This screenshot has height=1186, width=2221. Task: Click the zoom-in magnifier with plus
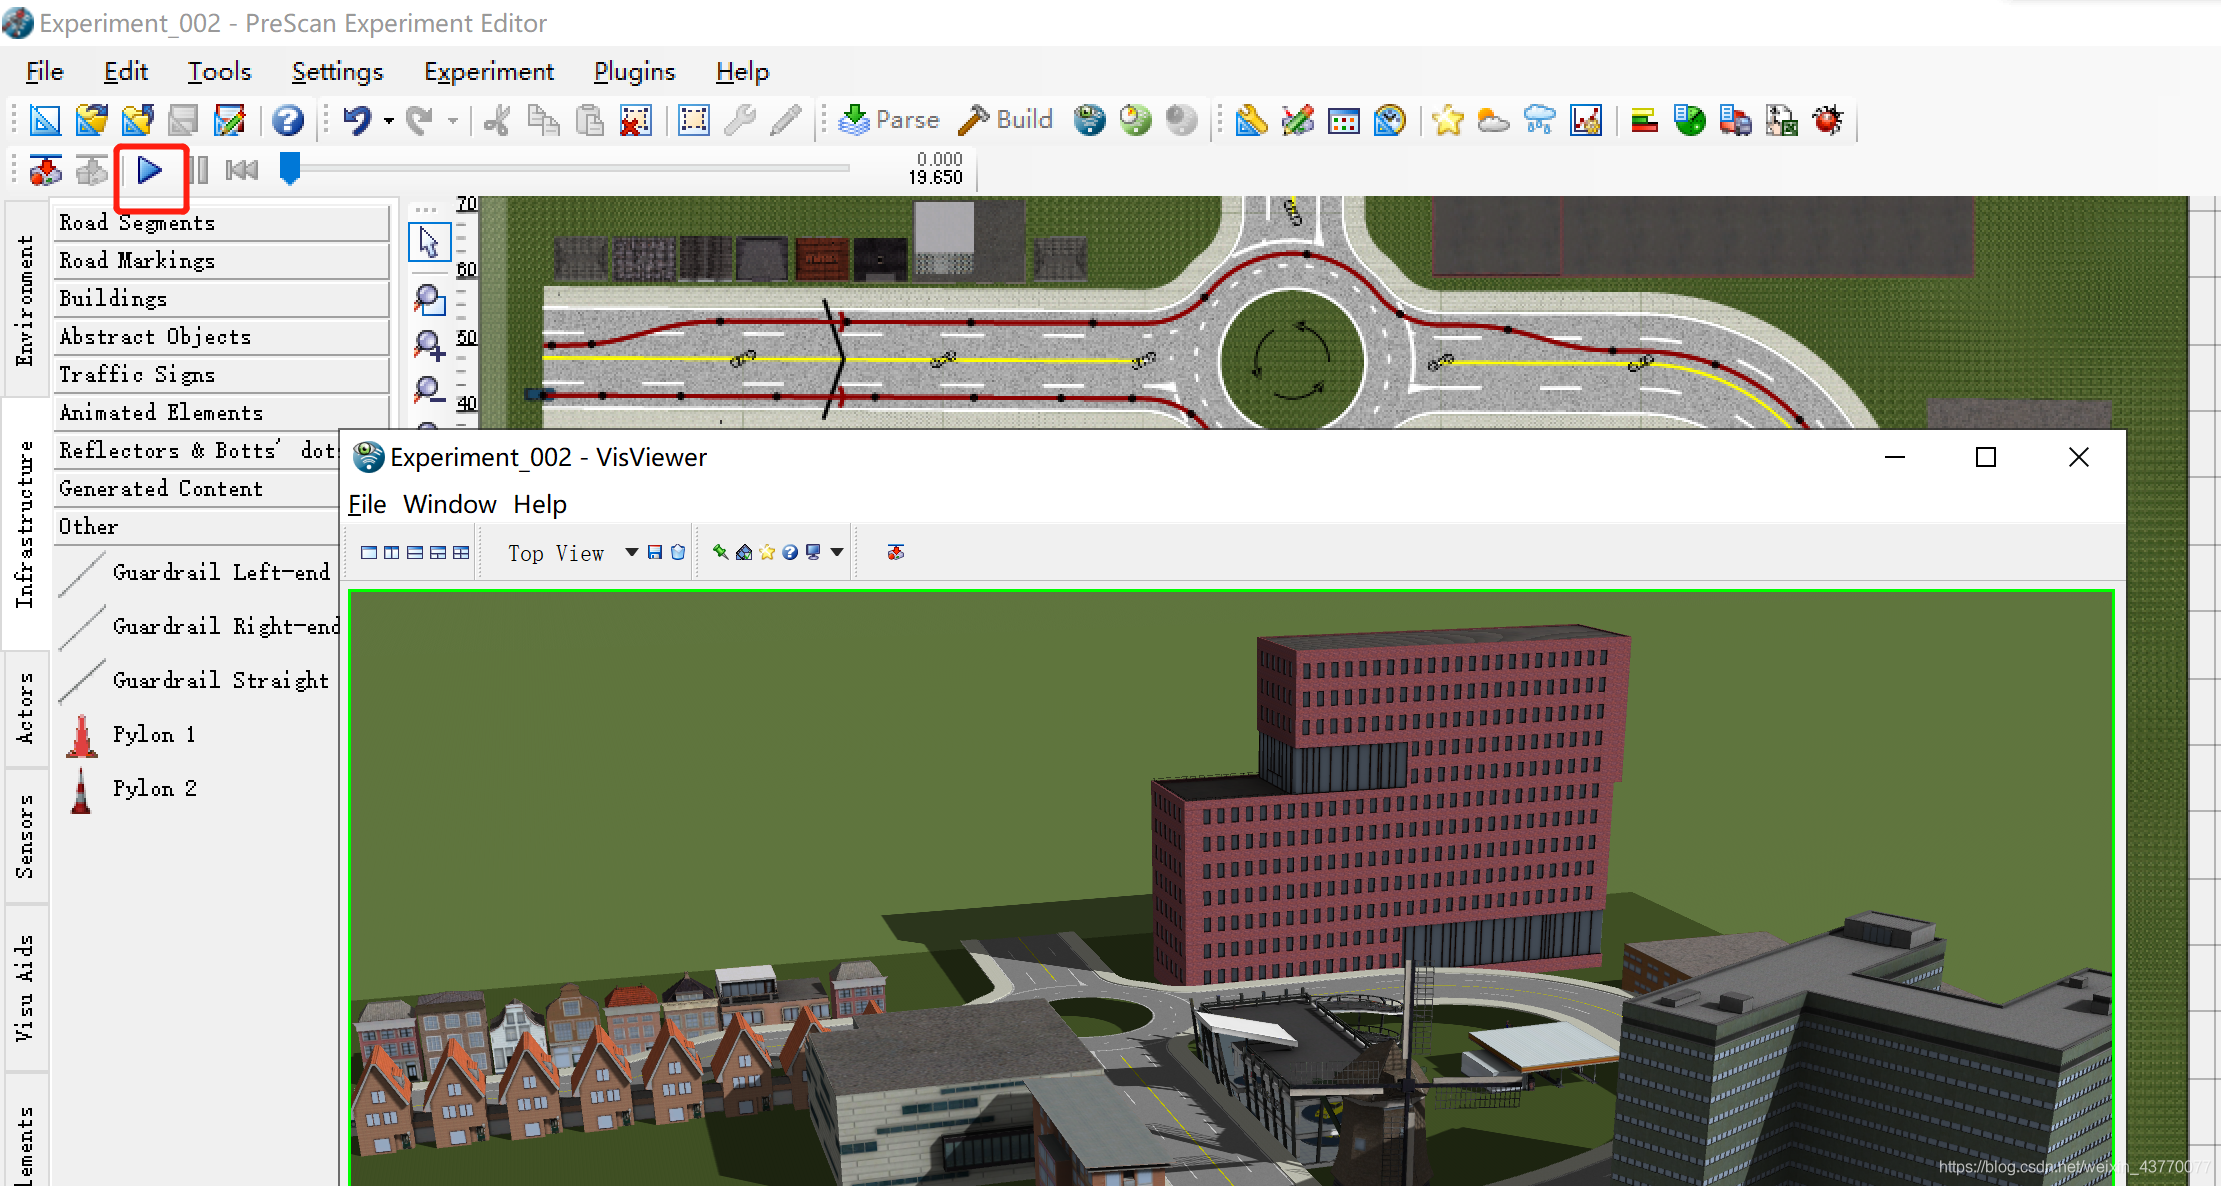tap(429, 345)
